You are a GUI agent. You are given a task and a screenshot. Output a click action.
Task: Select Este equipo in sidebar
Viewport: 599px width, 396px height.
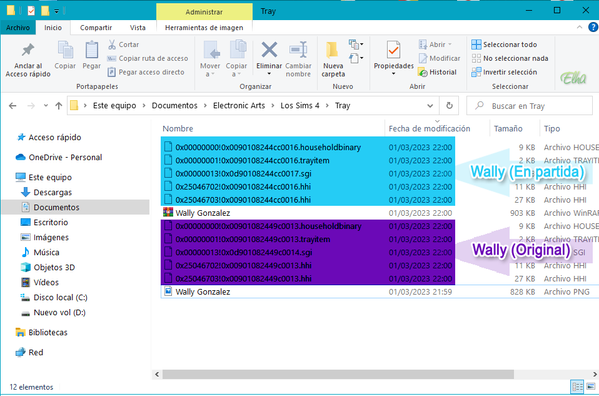(44, 178)
